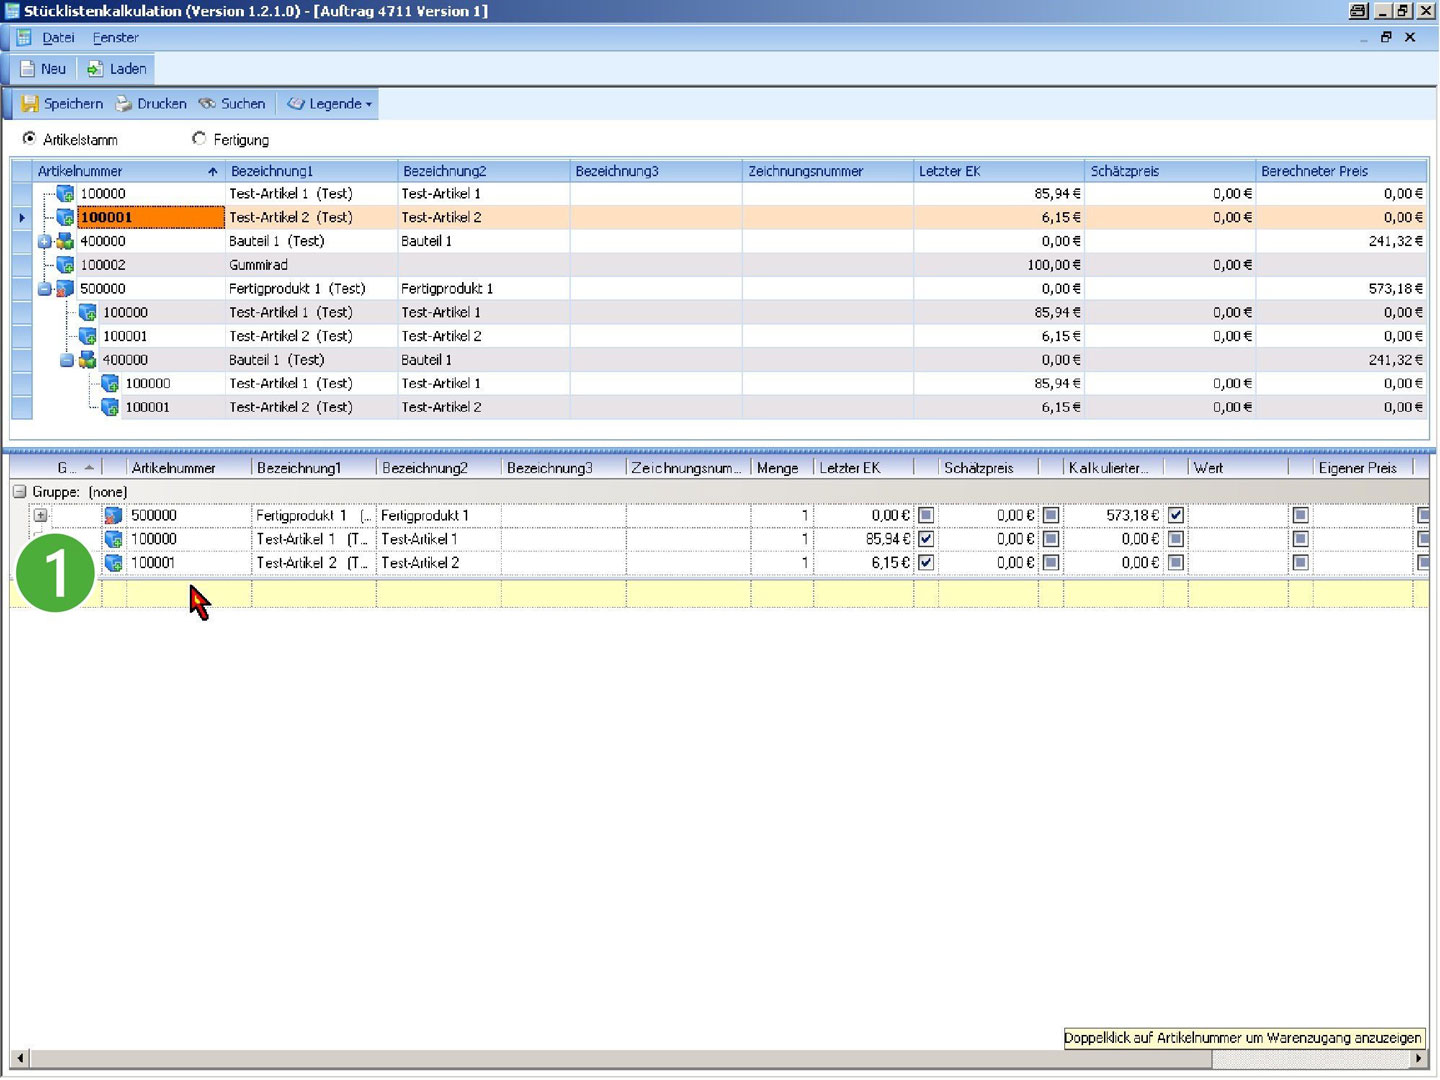Click the horizontal scrollbar thumb
The height and width of the screenshot is (1080, 1440).
(x=620, y=1058)
